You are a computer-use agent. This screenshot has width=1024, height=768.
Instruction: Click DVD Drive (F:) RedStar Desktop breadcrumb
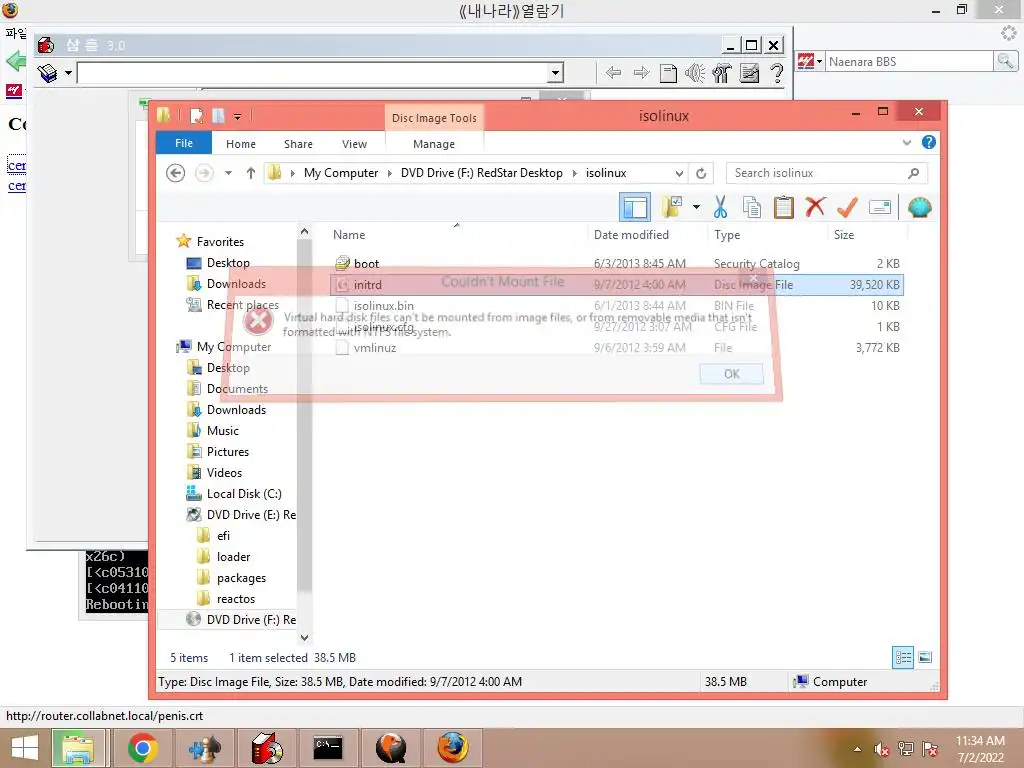481,173
